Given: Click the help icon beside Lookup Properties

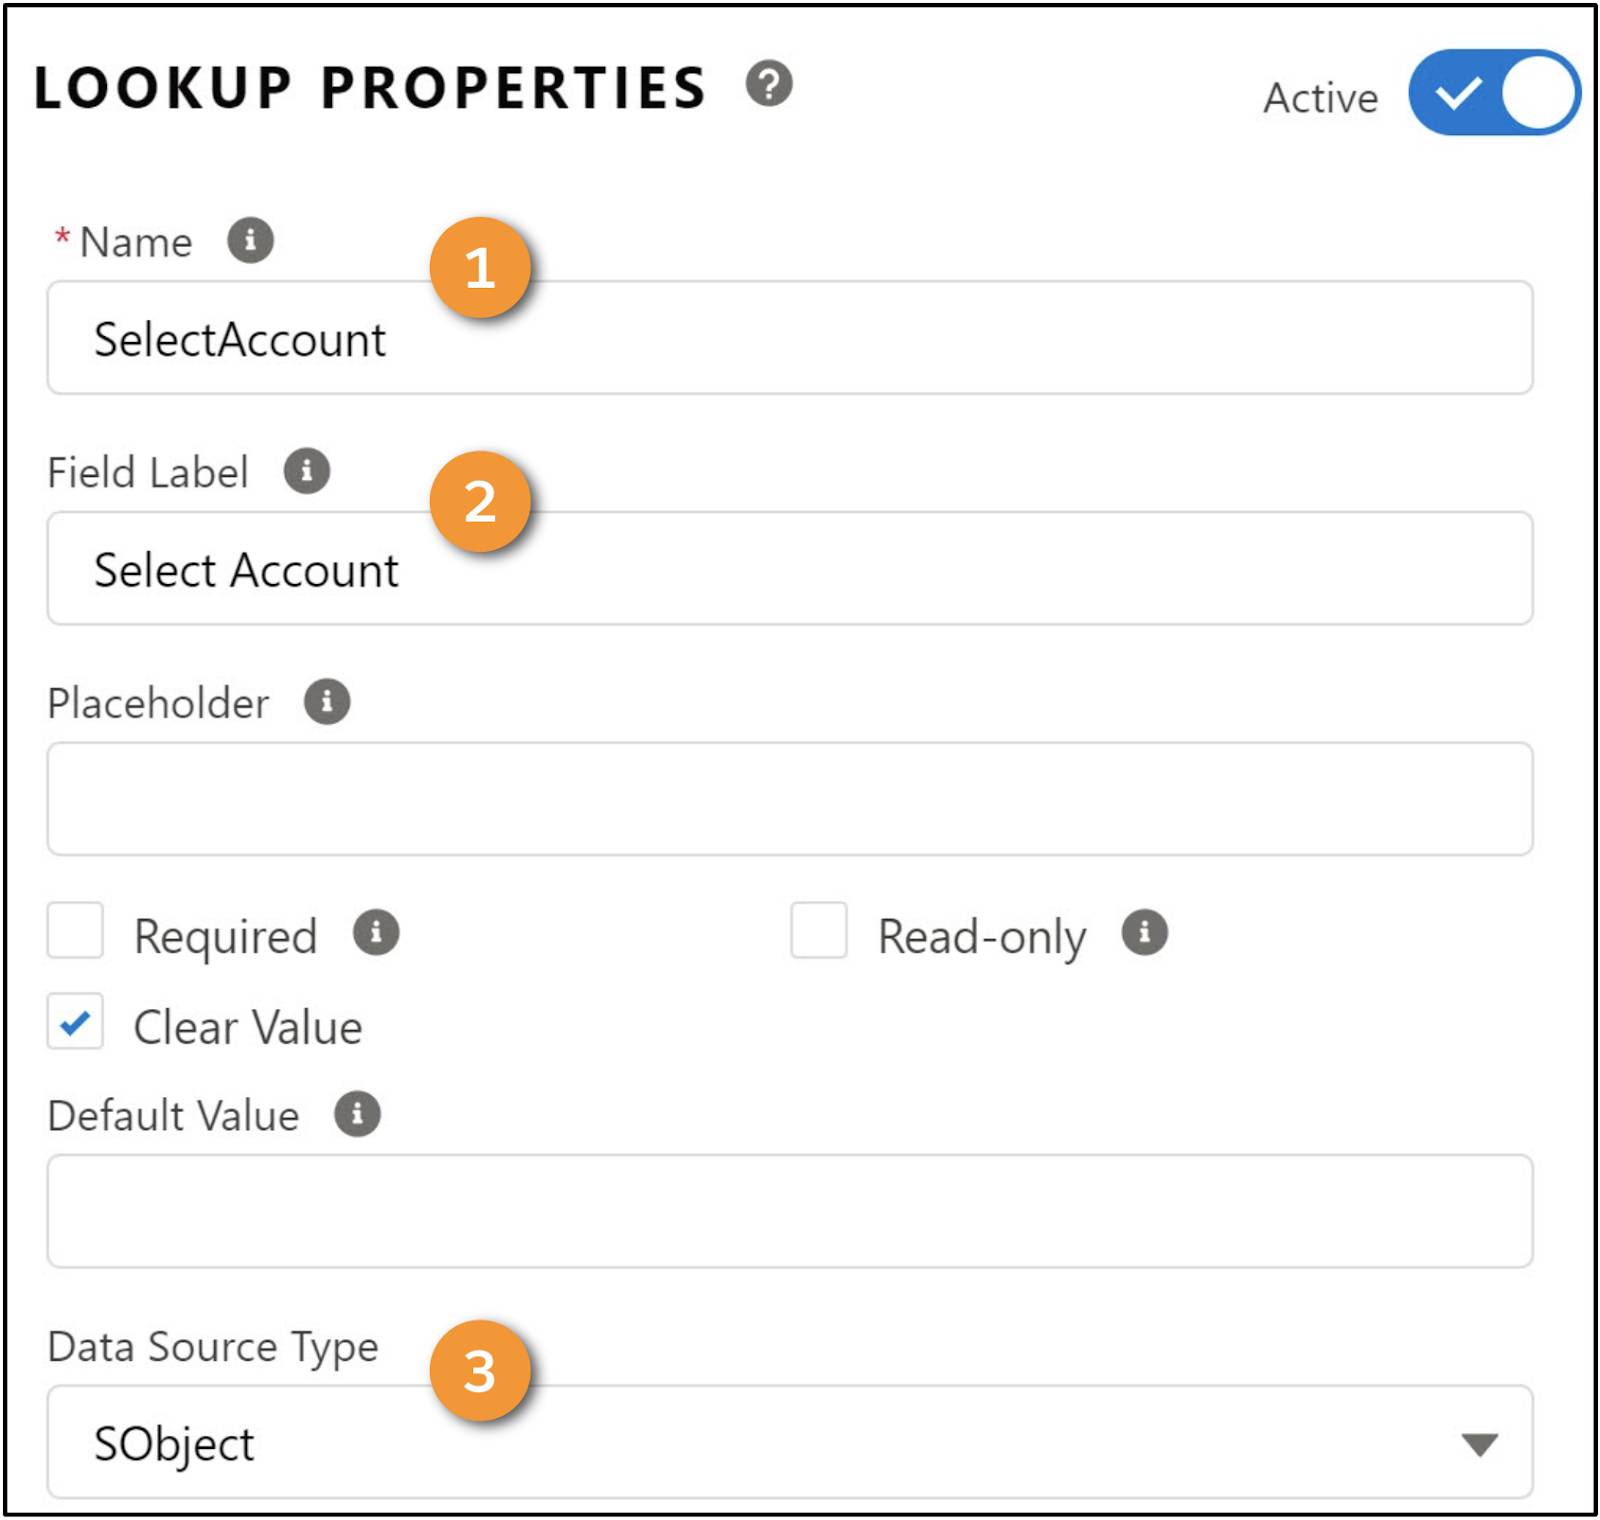Looking at the screenshot, I should (769, 84).
